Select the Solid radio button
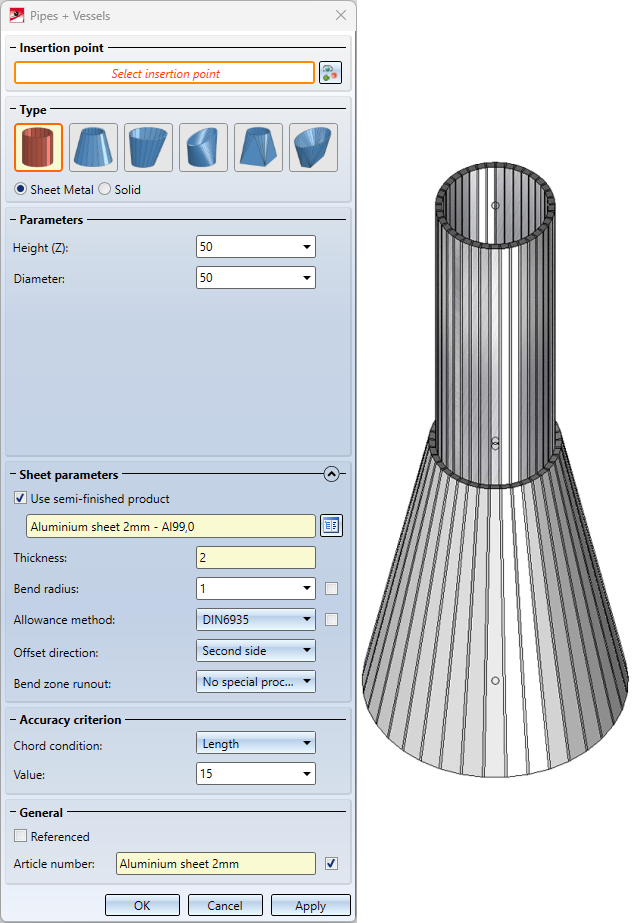This screenshot has height=923, width=633. coord(105,189)
